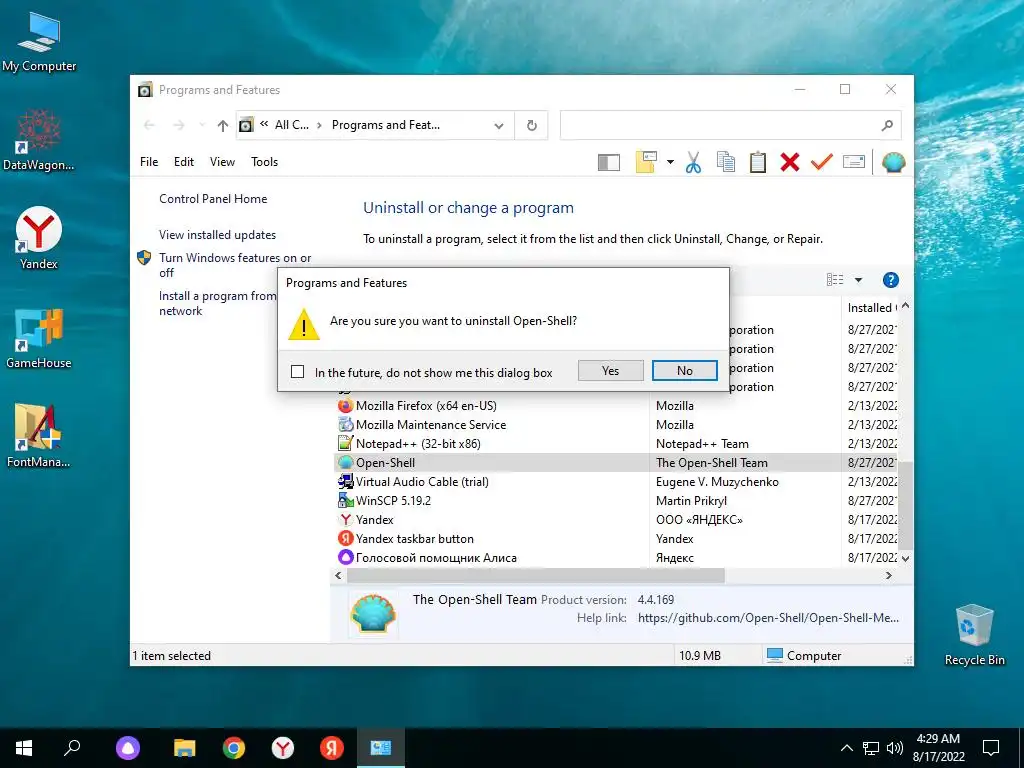
Task: Open the File menu
Action: click(x=149, y=162)
